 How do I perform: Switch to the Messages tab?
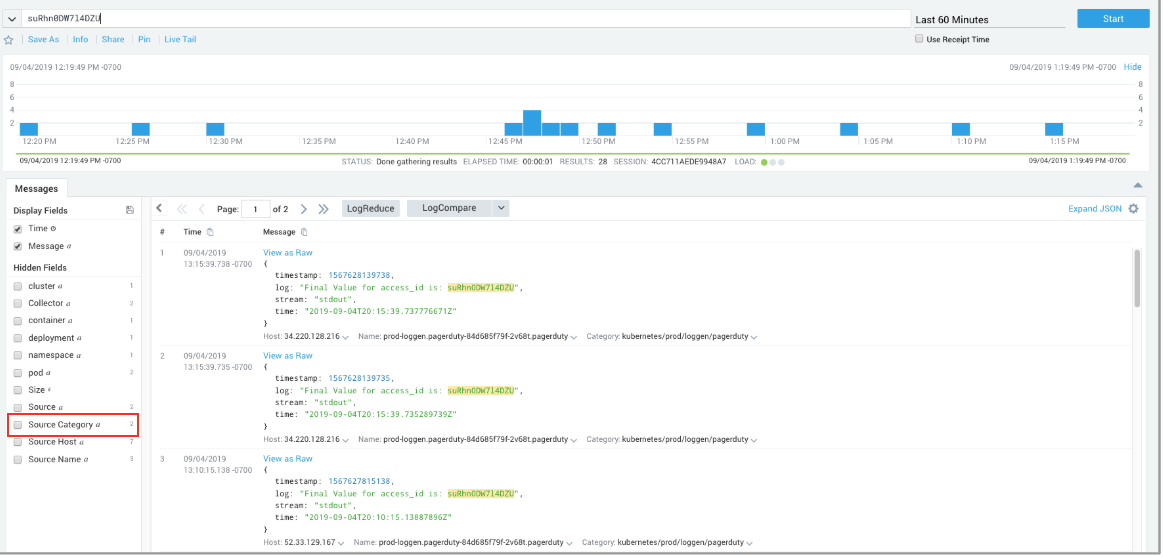tap(36, 188)
